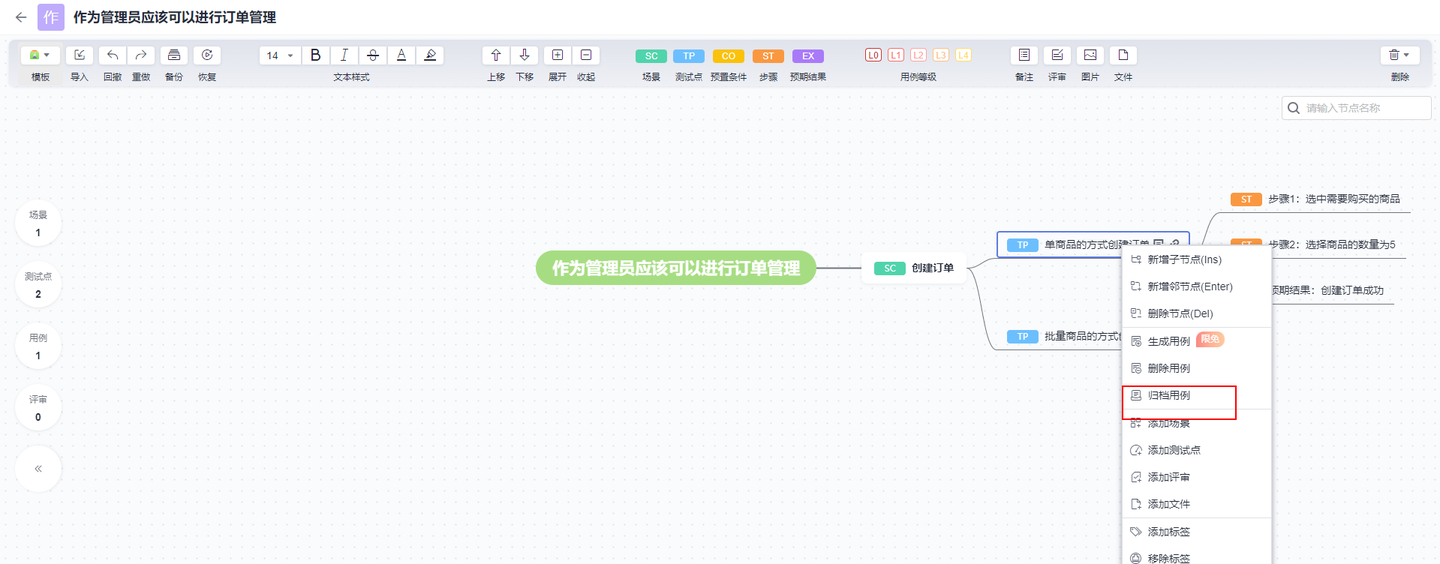
Task: Click the 备注 note icon
Action: point(1024,55)
